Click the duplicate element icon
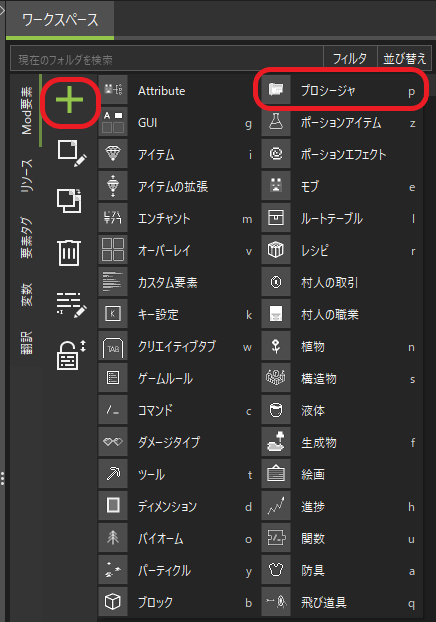Image resolution: width=436 pixels, height=622 pixels. coord(69,201)
